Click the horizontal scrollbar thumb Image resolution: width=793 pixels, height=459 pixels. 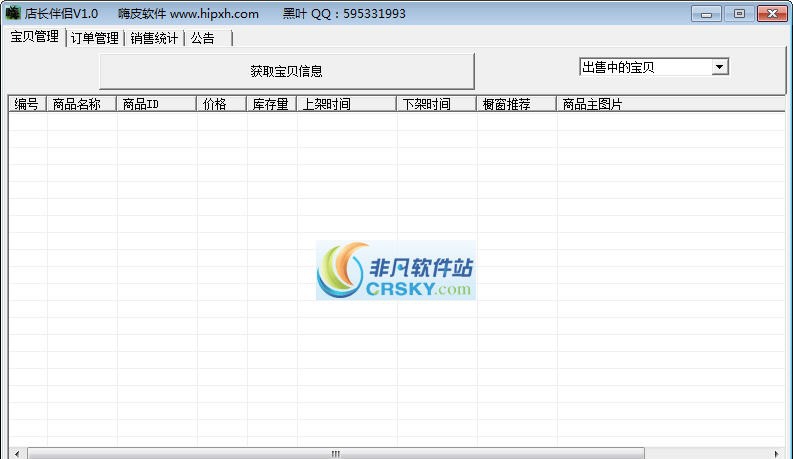pos(336,453)
